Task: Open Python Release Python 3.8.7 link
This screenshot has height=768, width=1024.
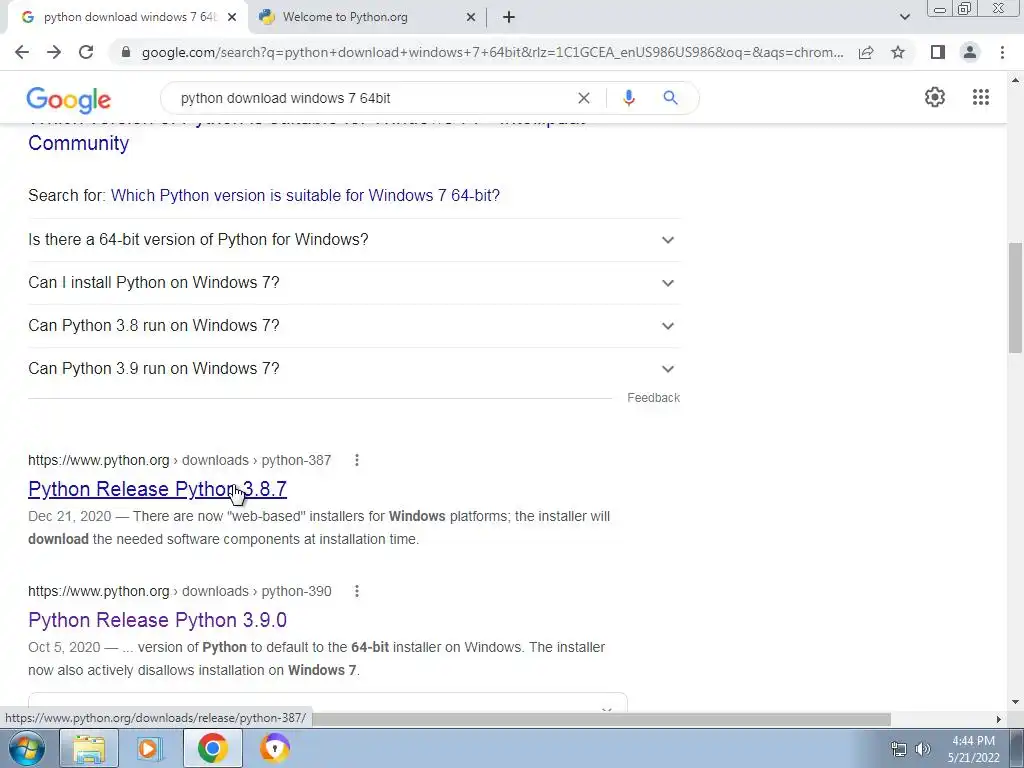Action: [x=157, y=489]
